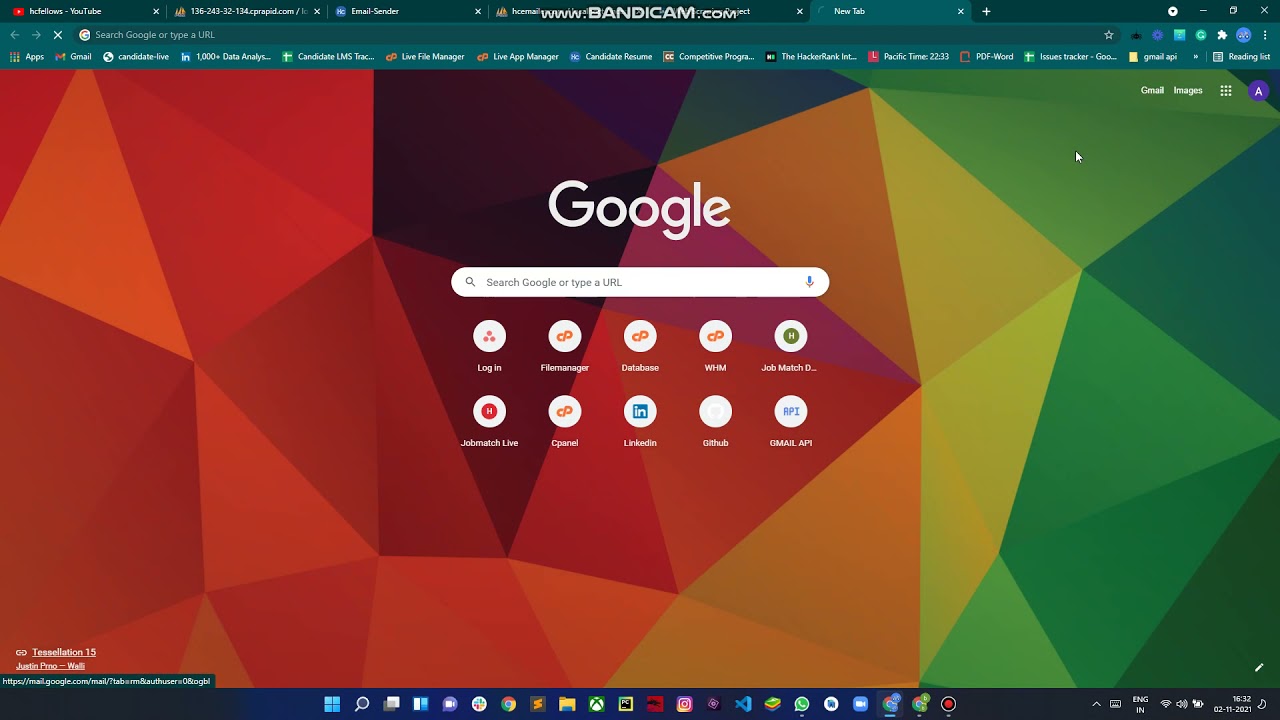This screenshot has width=1280, height=720.
Task: Close the hcfellows YouTube tab
Action: click(156, 11)
